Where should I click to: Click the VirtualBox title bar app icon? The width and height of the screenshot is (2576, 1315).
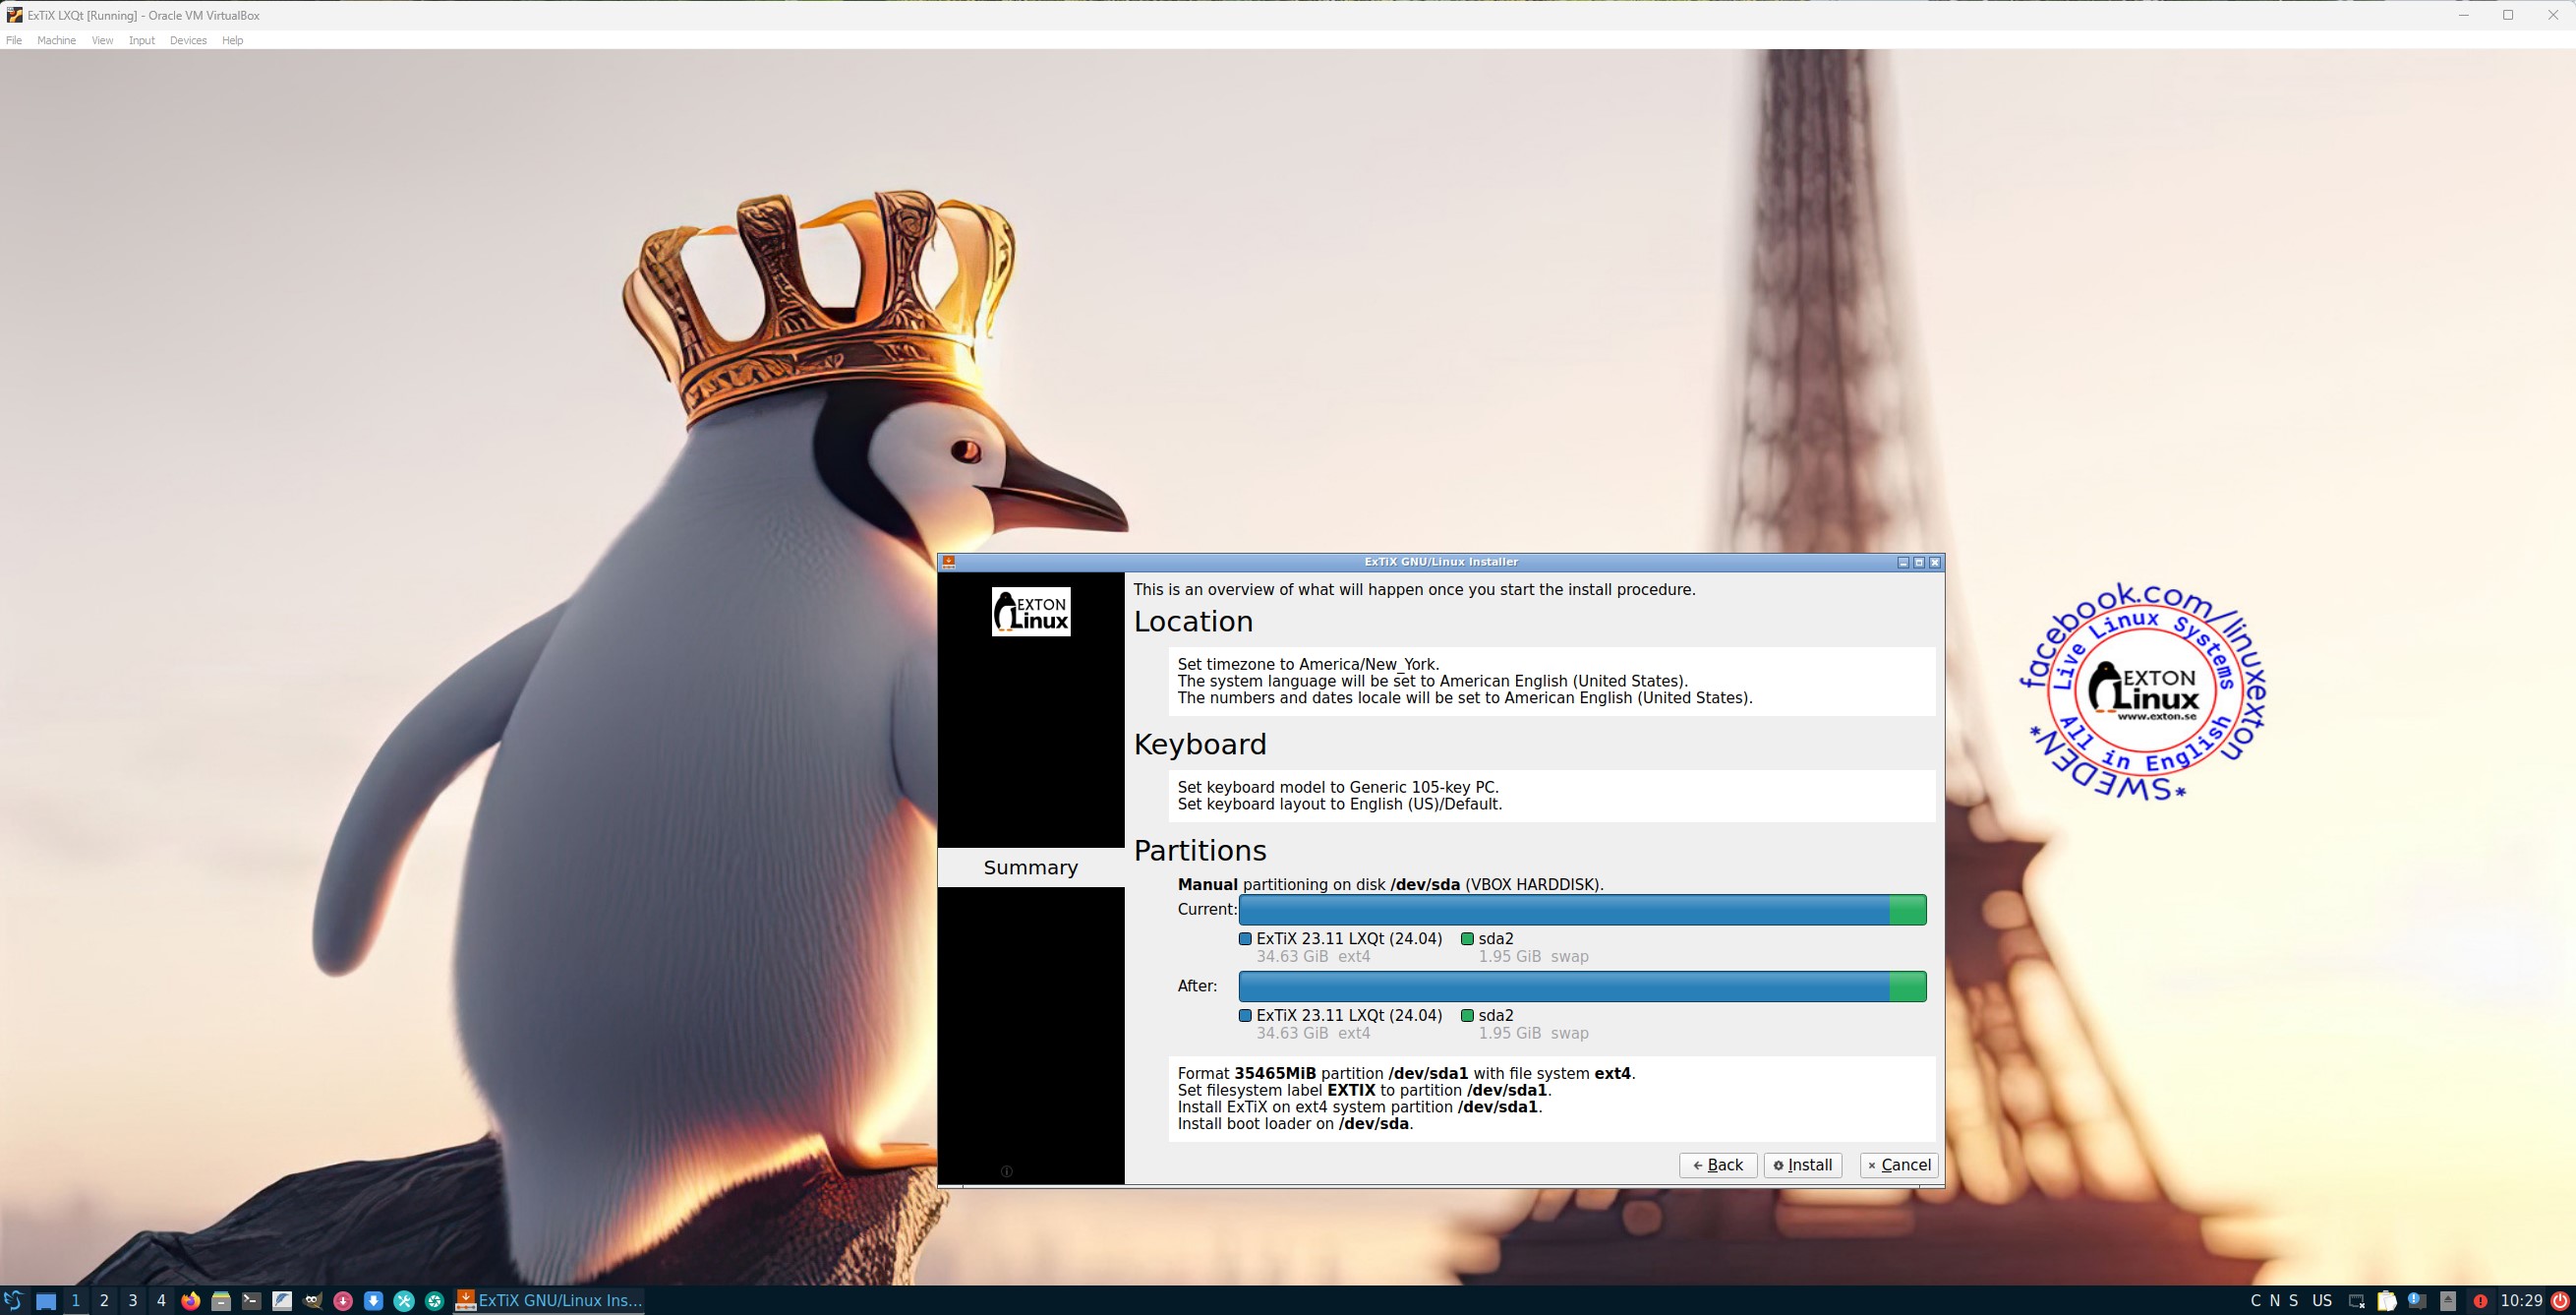pos(14,15)
